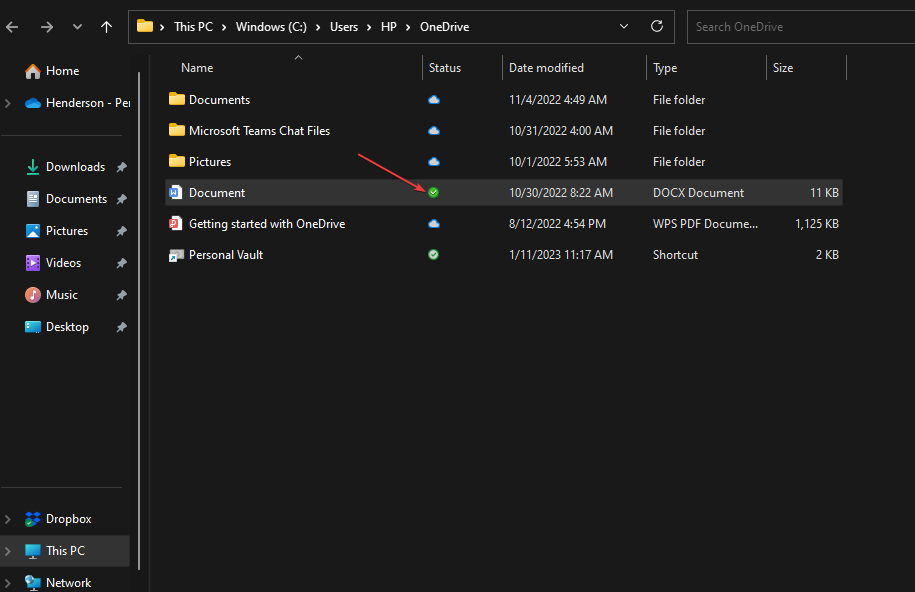Click the Search OneDrive input box

pos(800,26)
